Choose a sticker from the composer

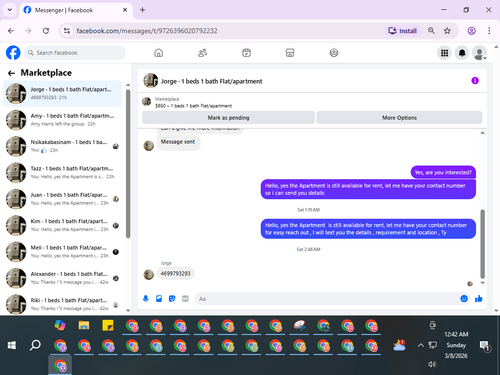pyautogui.click(x=172, y=299)
